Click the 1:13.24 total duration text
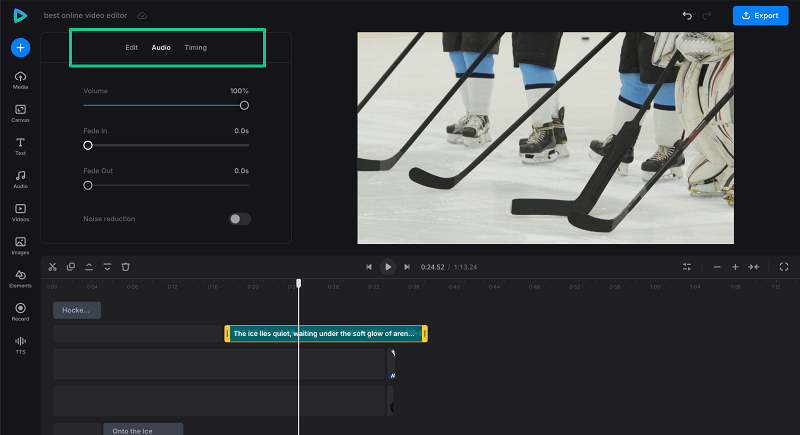This screenshot has width=800, height=435. (465, 267)
